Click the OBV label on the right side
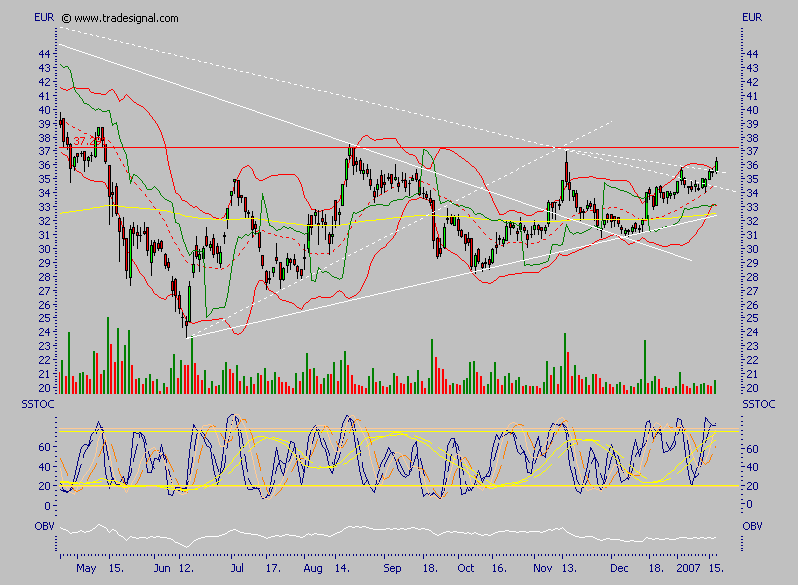Screen dimensions: 798x585 click(x=752, y=526)
